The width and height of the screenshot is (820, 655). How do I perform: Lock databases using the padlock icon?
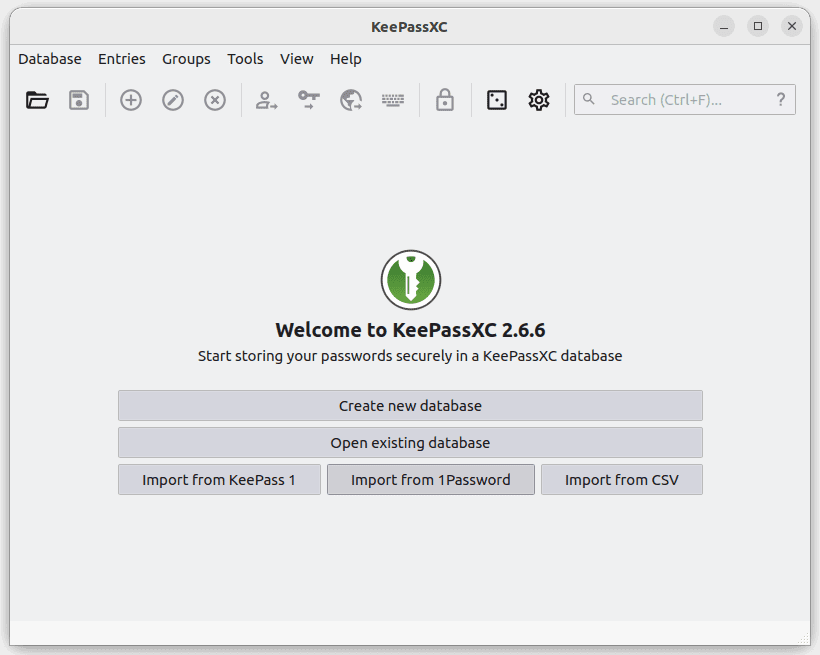click(x=444, y=100)
